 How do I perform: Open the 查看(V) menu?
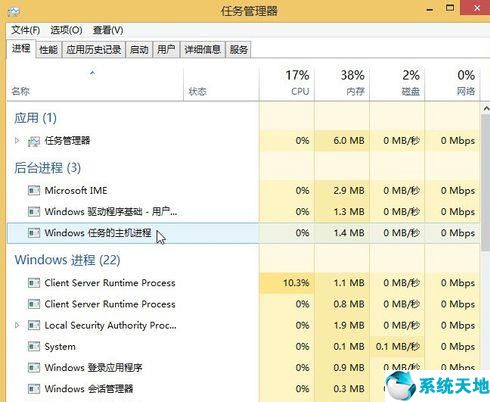[x=108, y=30]
